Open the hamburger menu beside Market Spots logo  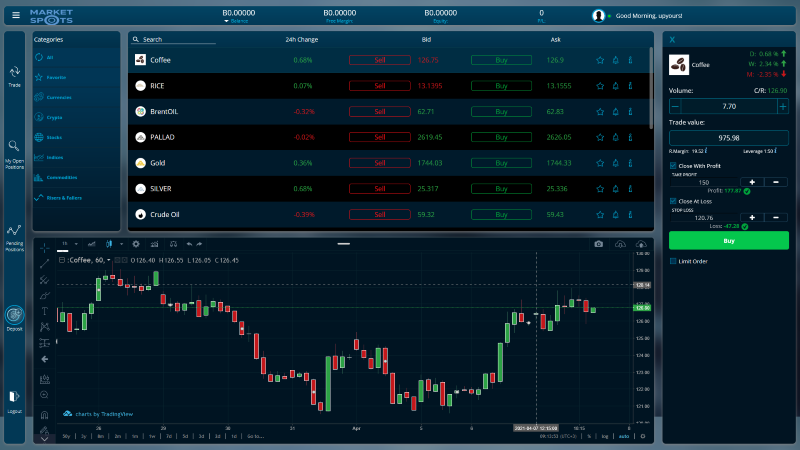pyautogui.click(x=16, y=15)
